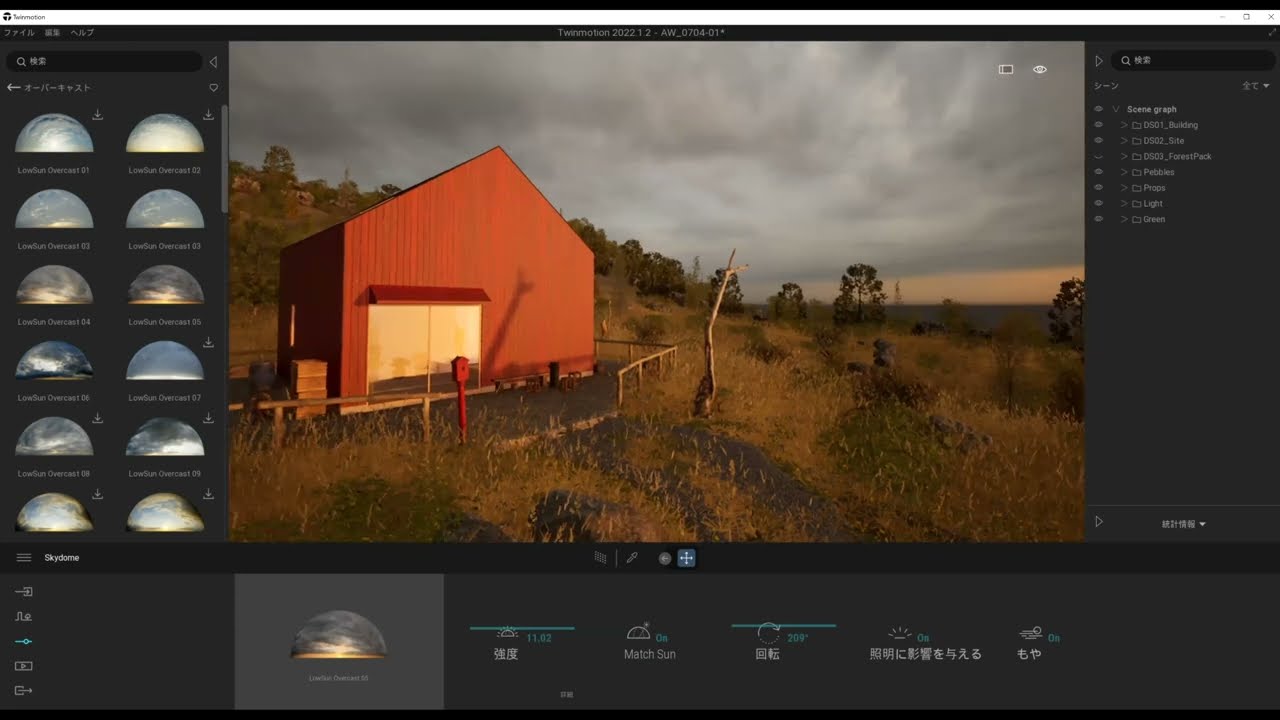Open the Context tool icon below Import
This screenshot has height=720, width=1280.
tap(24, 617)
